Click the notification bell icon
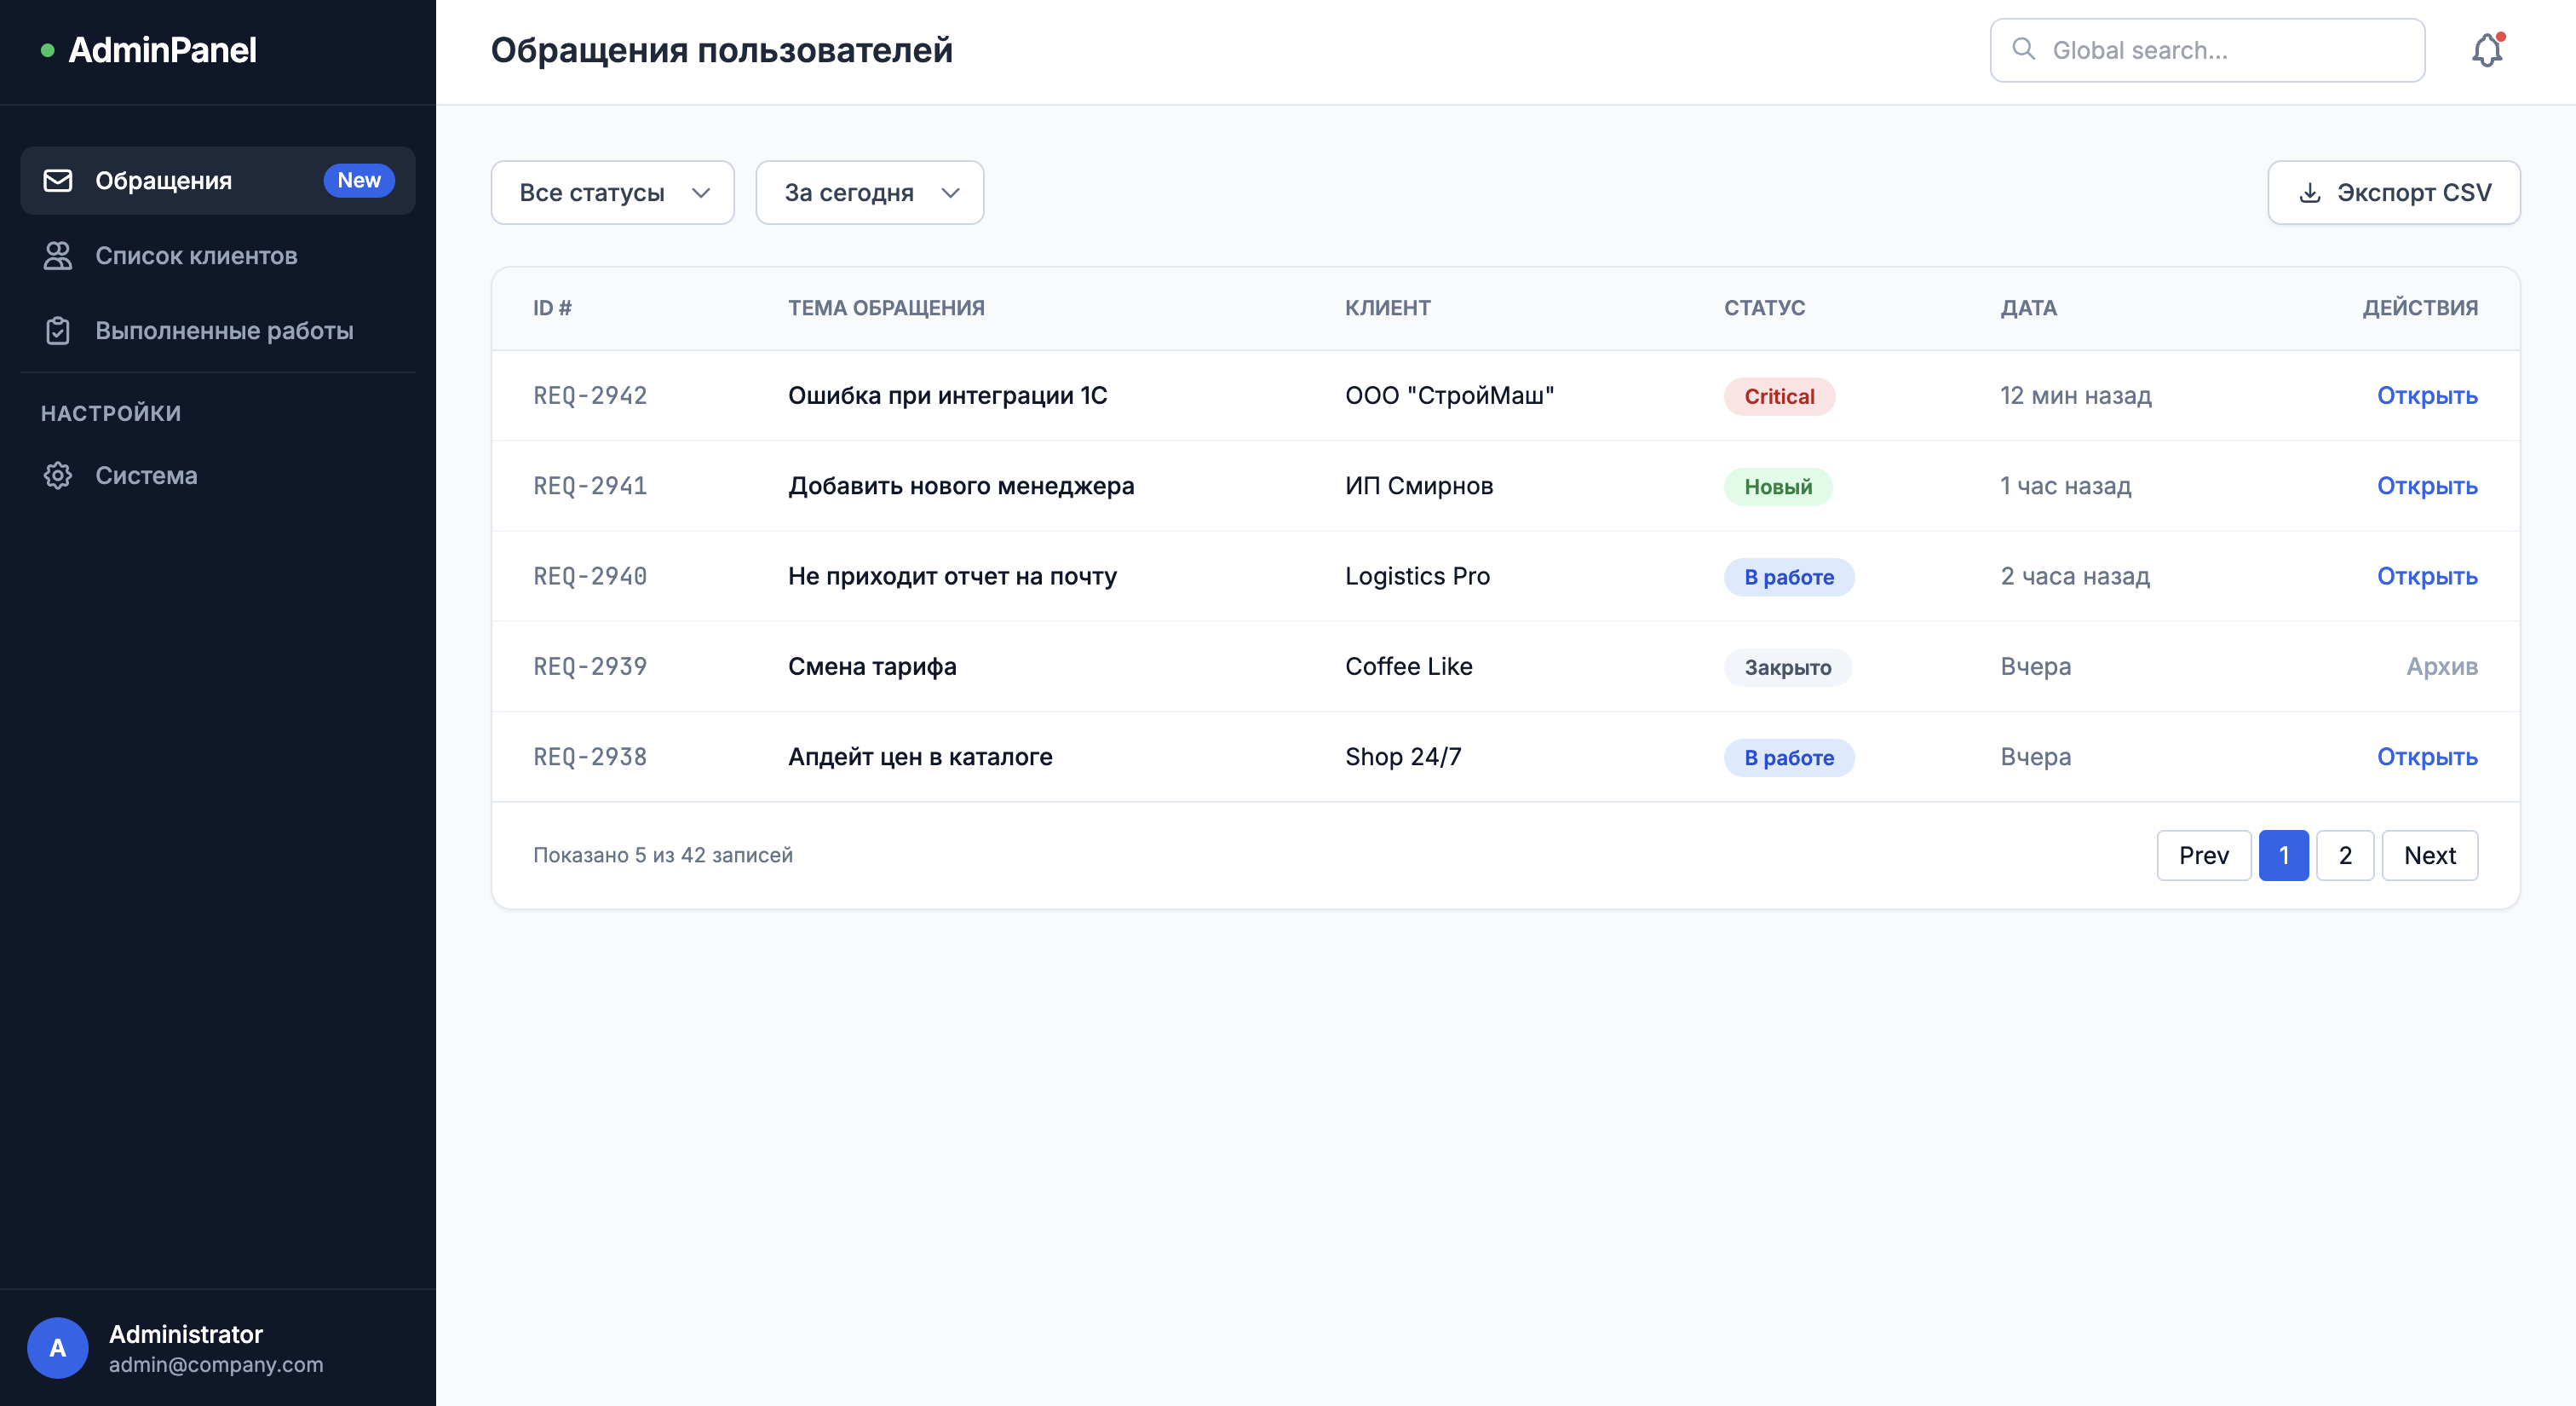This screenshot has width=2576, height=1406. (x=2487, y=49)
